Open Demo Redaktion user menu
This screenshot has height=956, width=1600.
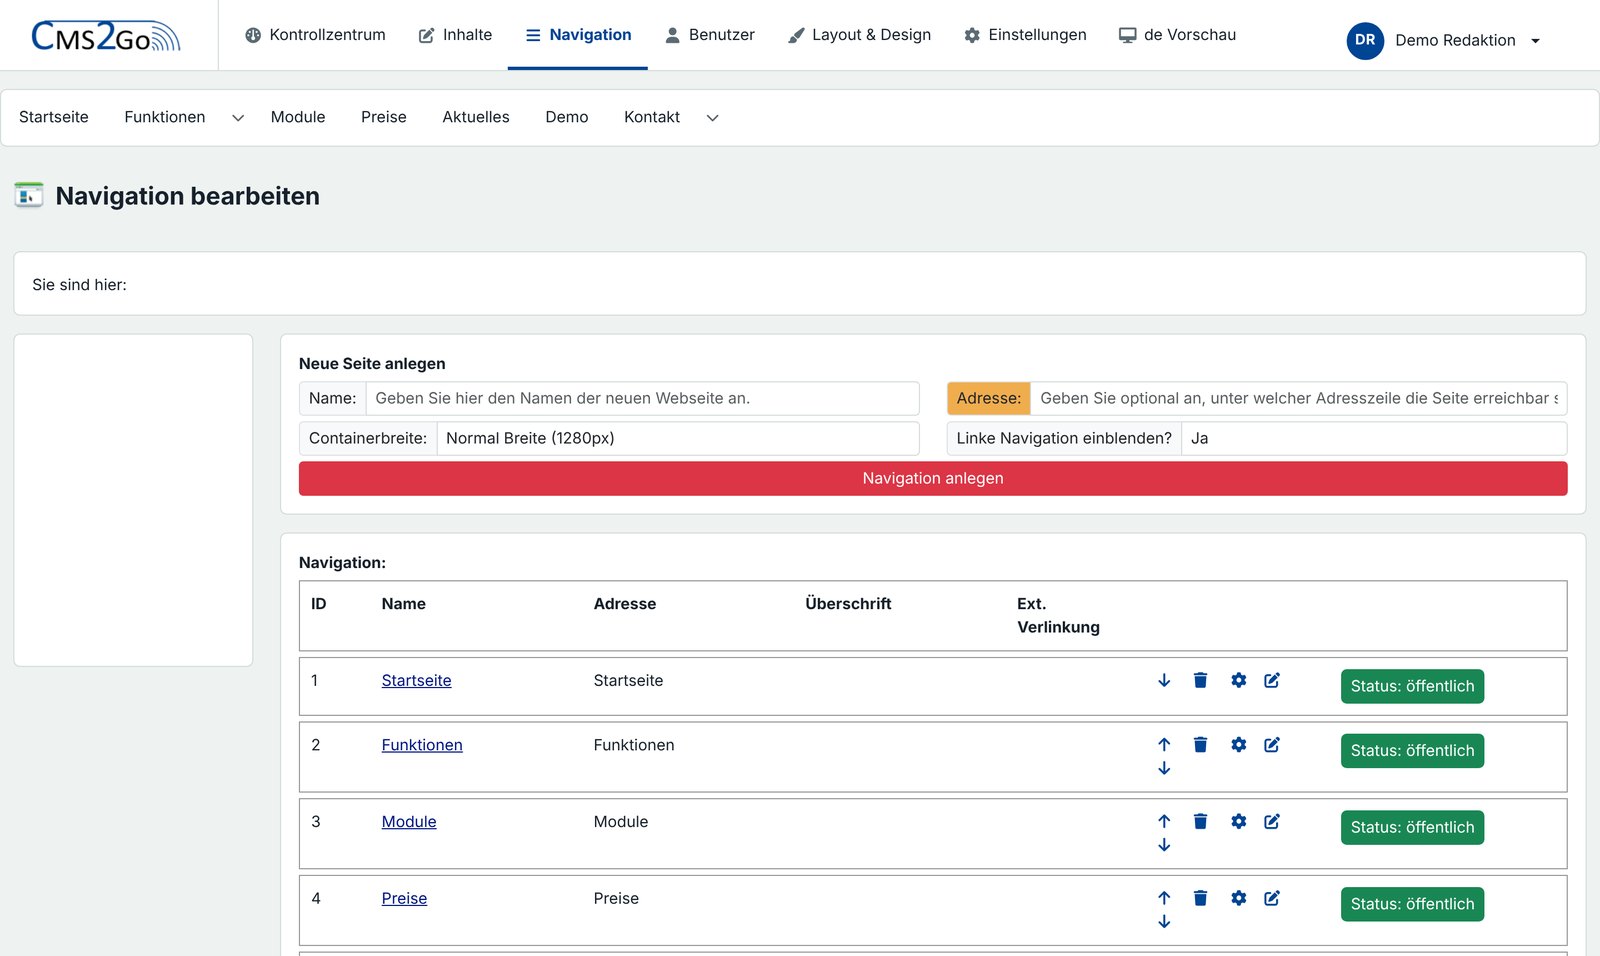coord(1444,40)
